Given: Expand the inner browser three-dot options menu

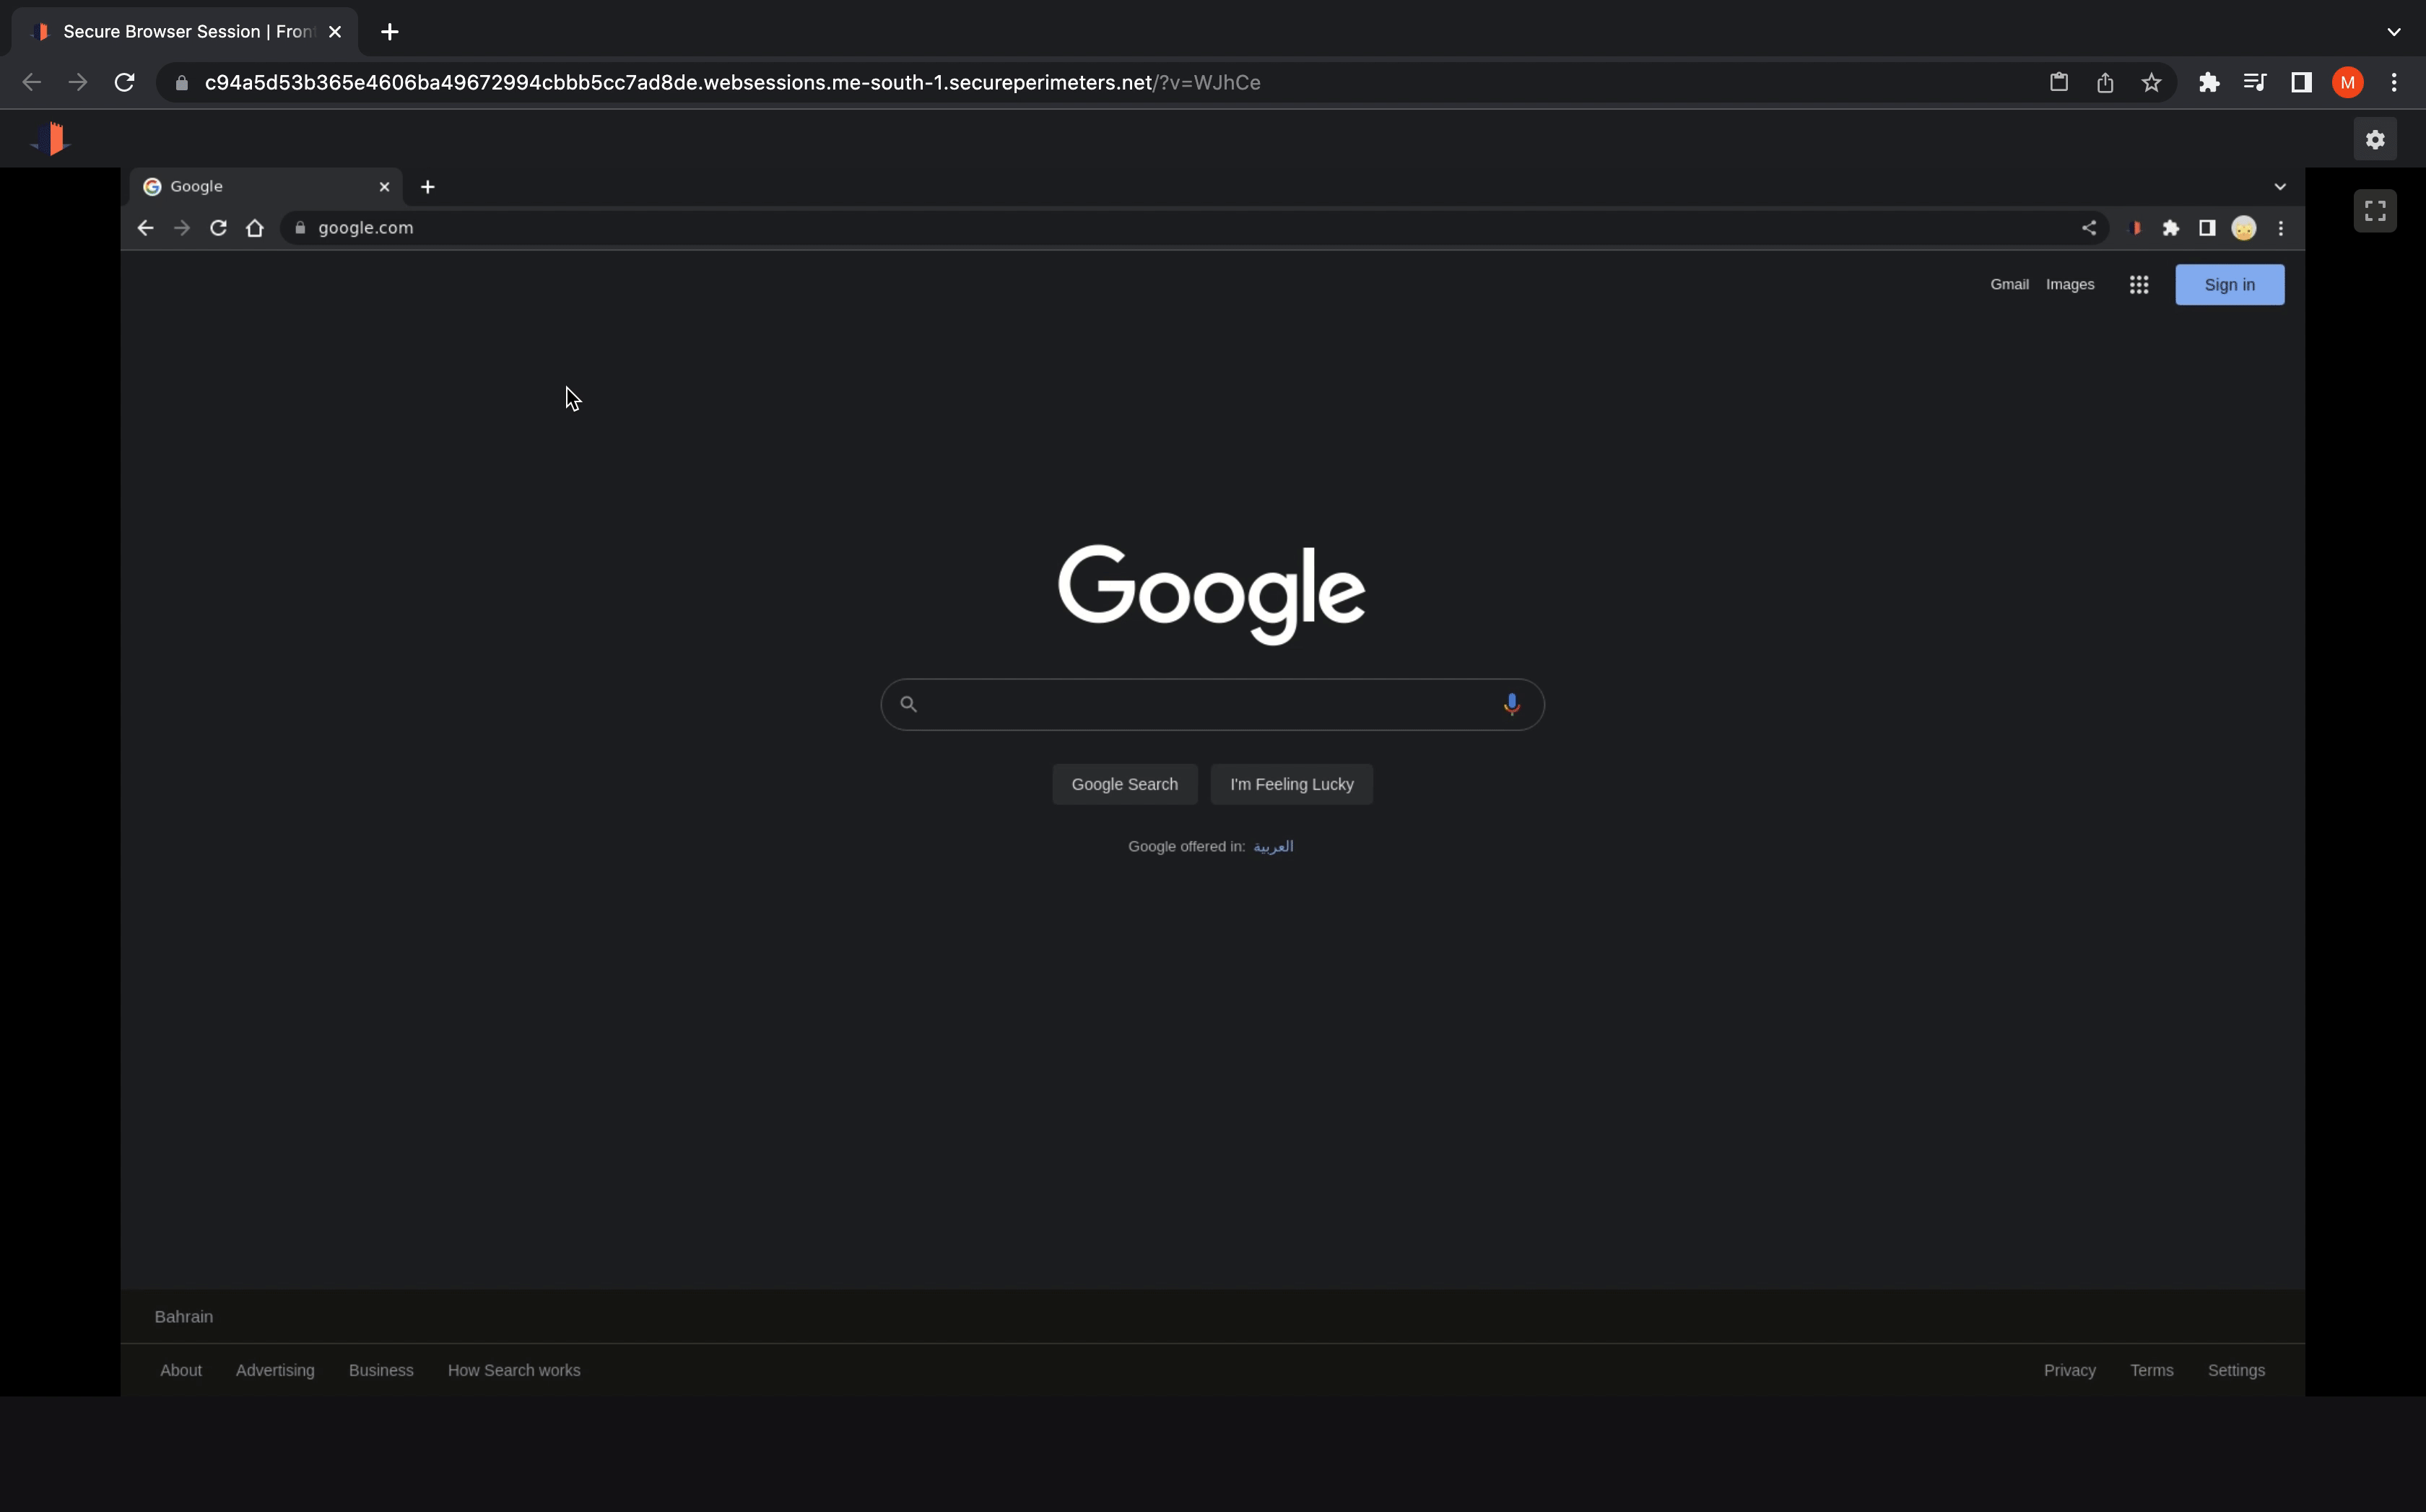Looking at the screenshot, I should coord(2282,228).
